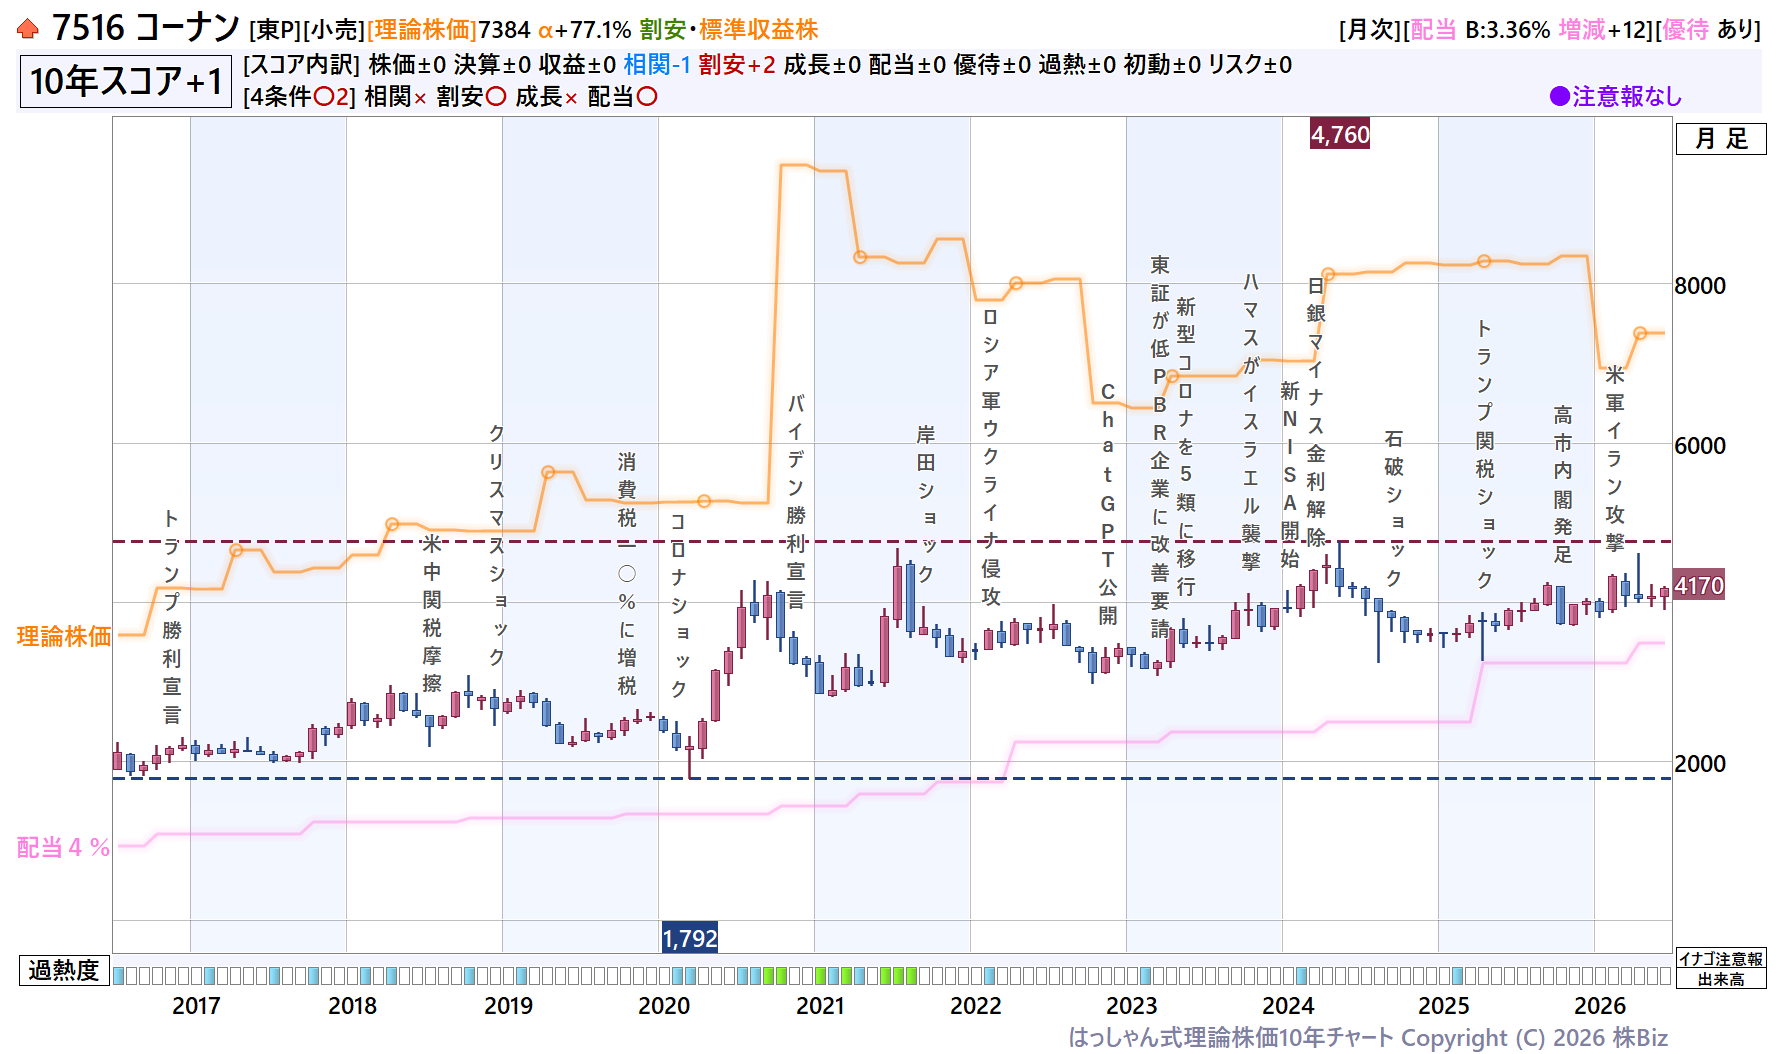Click the 1,792 low price label

[690, 938]
